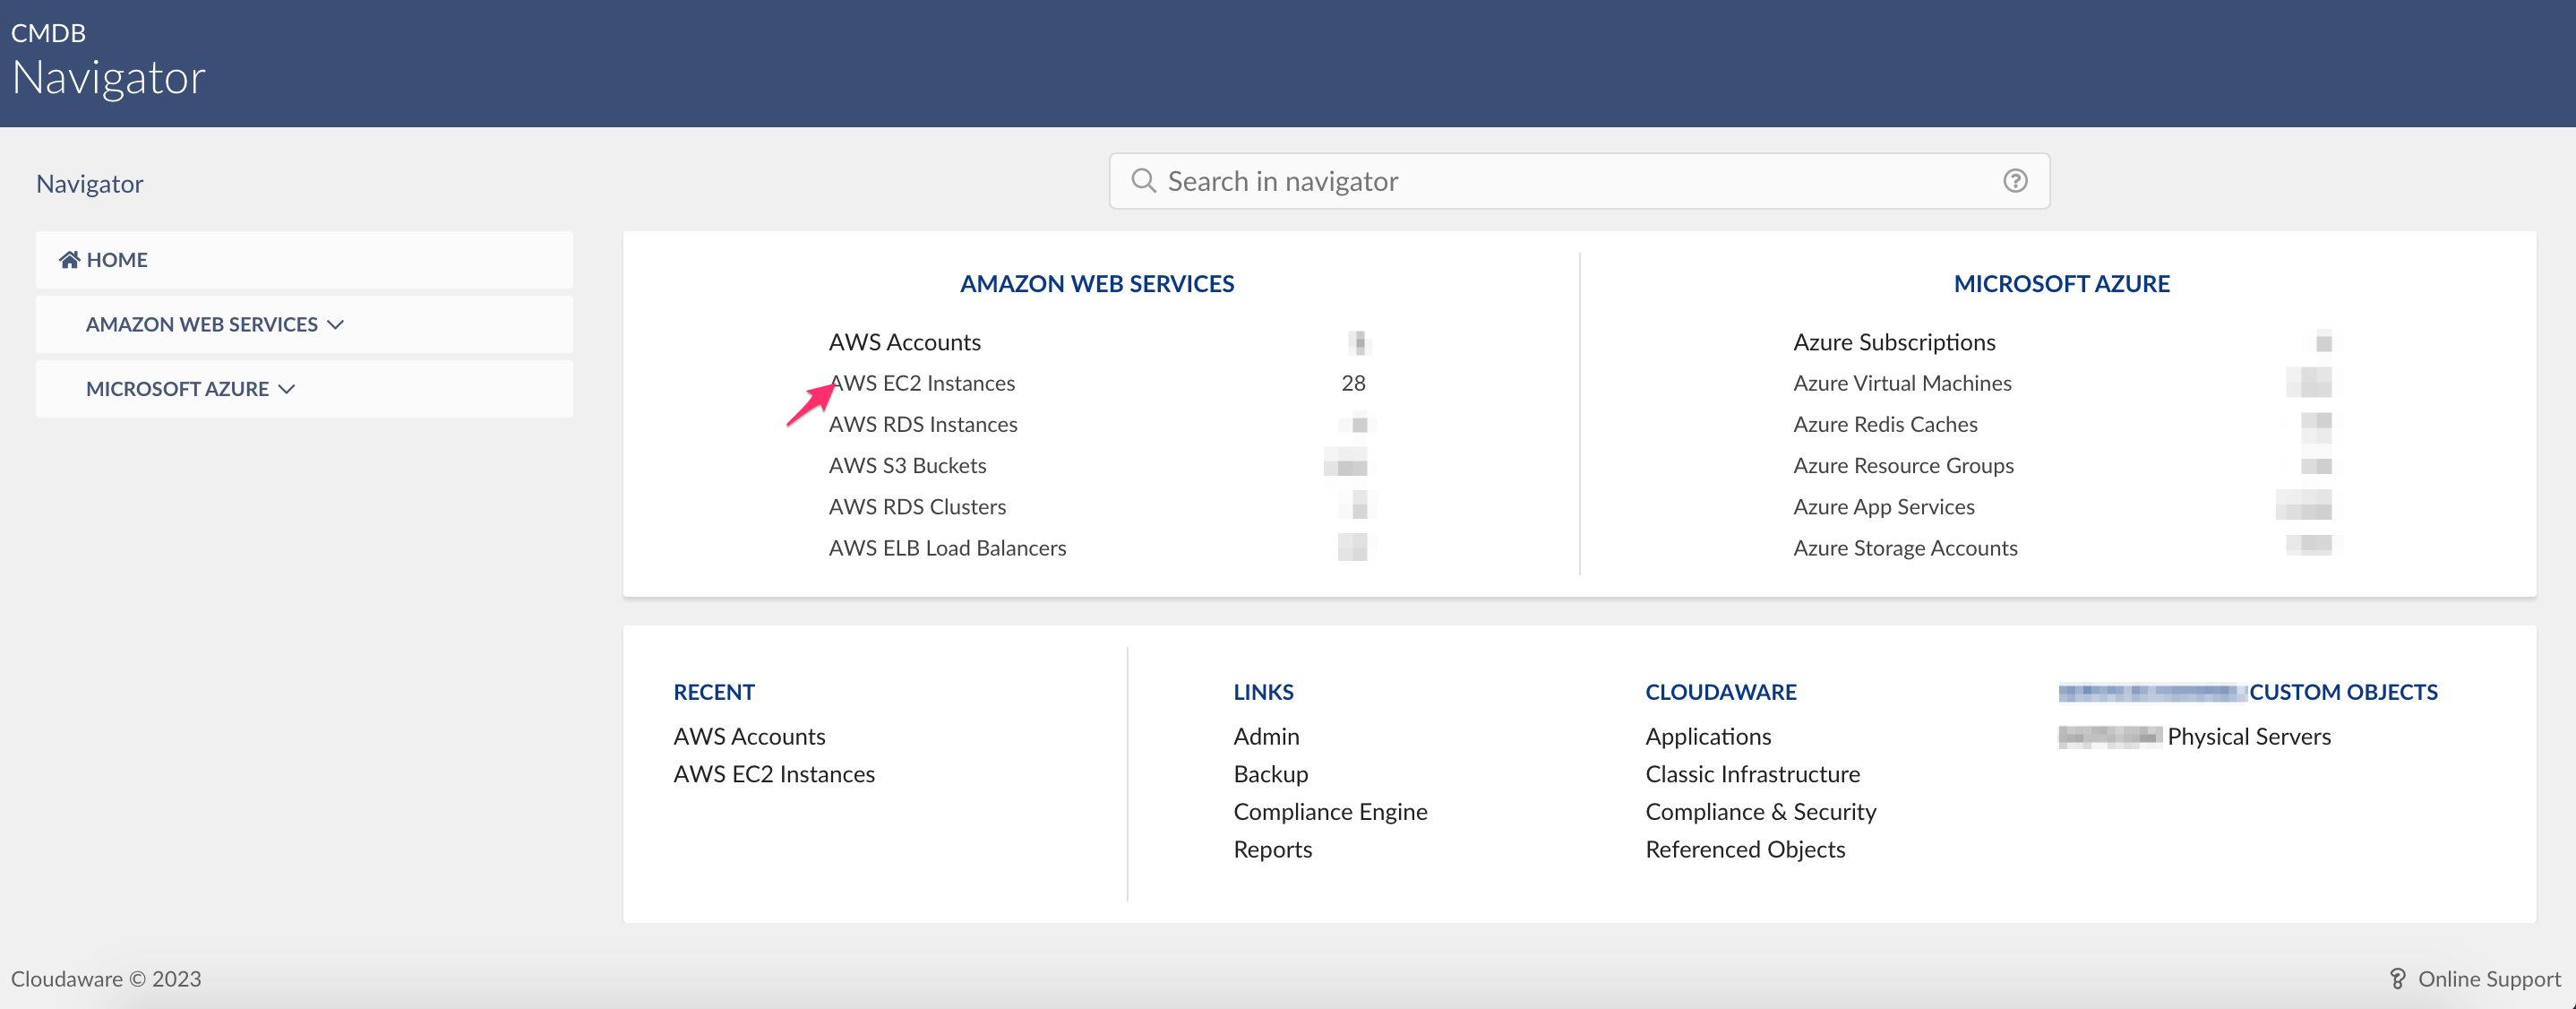Open the AMAZON WEB SERVICES panel heading
The width and height of the screenshot is (2576, 1009).
pyautogui.click(x=1097, y=284)
